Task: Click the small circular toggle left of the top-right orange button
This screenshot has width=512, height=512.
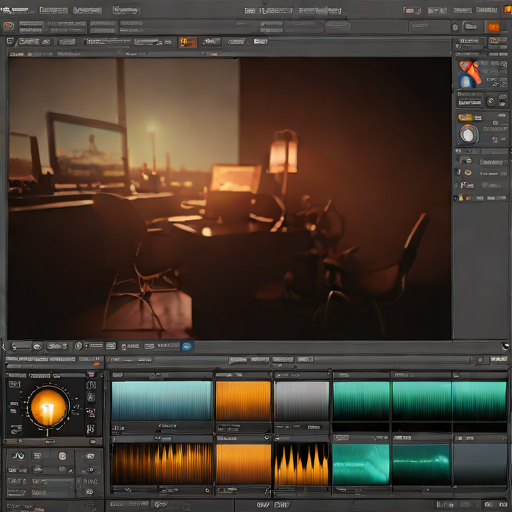Action: (x=455, y=27)
